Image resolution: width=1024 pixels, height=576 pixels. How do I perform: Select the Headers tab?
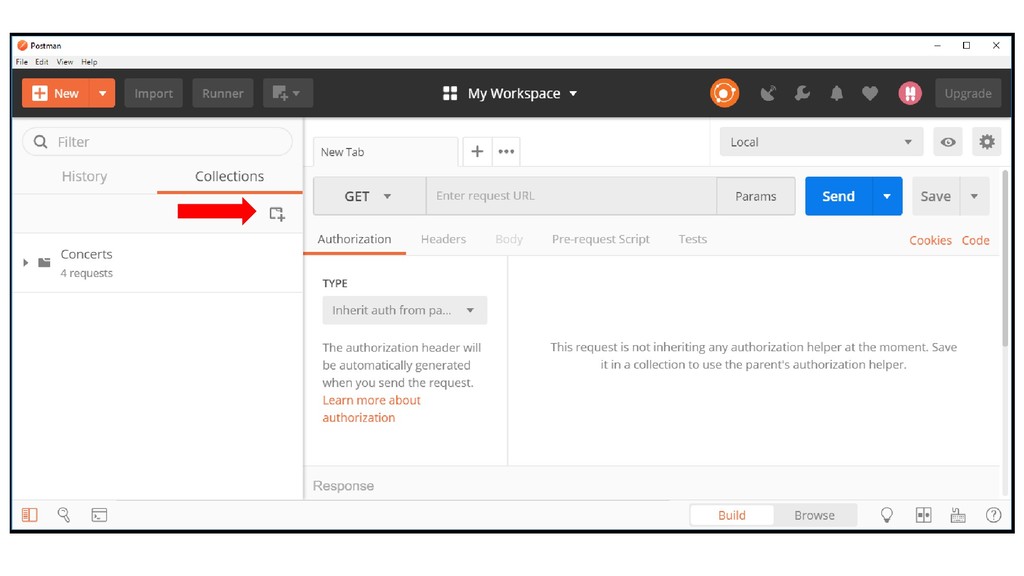click(x=443, y=239)
